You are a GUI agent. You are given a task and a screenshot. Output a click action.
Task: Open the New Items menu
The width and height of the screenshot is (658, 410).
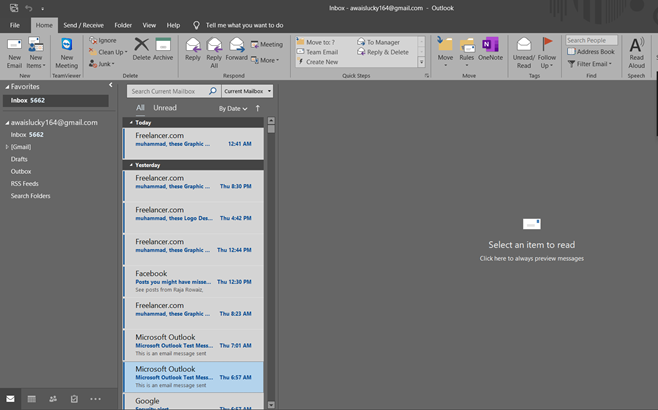[36, 53]
